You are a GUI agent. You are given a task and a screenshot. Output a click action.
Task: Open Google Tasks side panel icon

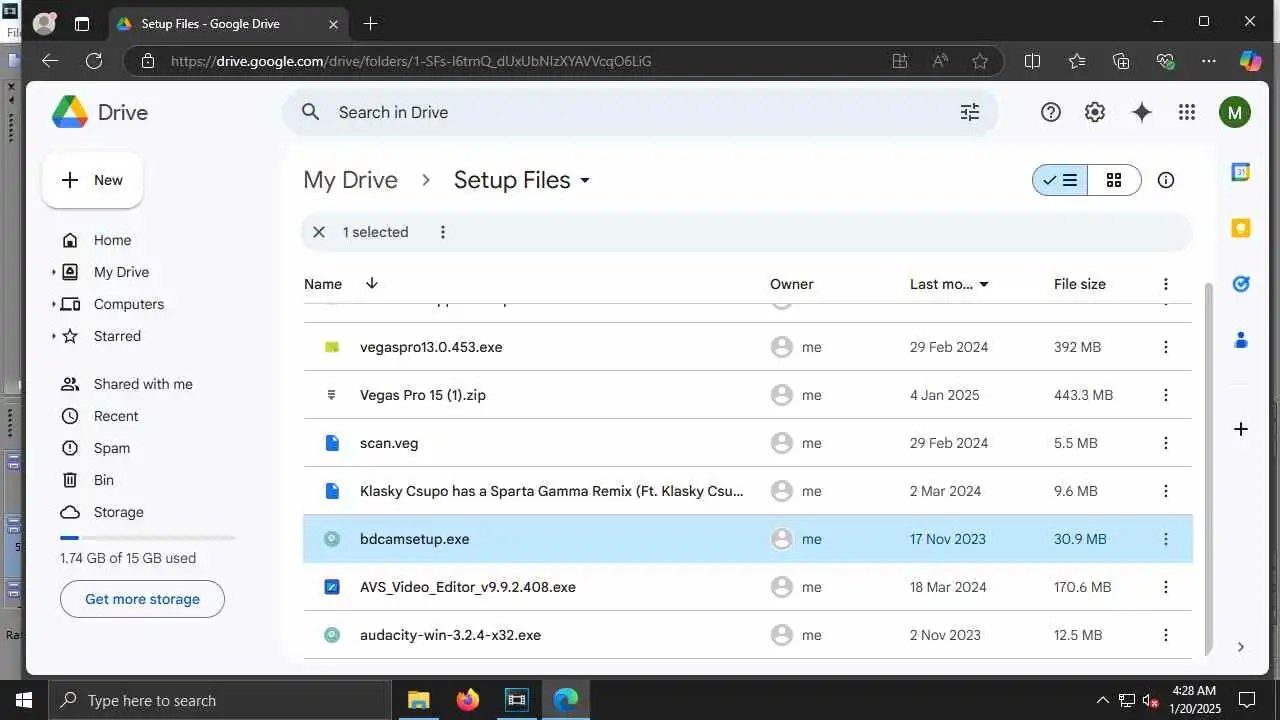(1241, 284)
